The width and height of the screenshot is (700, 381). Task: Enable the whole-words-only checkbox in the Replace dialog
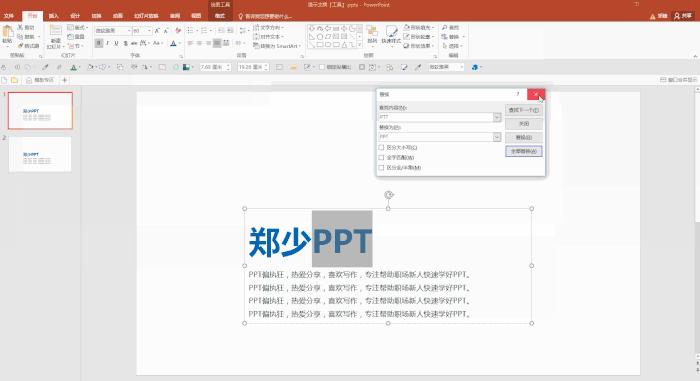coord(381,158)
